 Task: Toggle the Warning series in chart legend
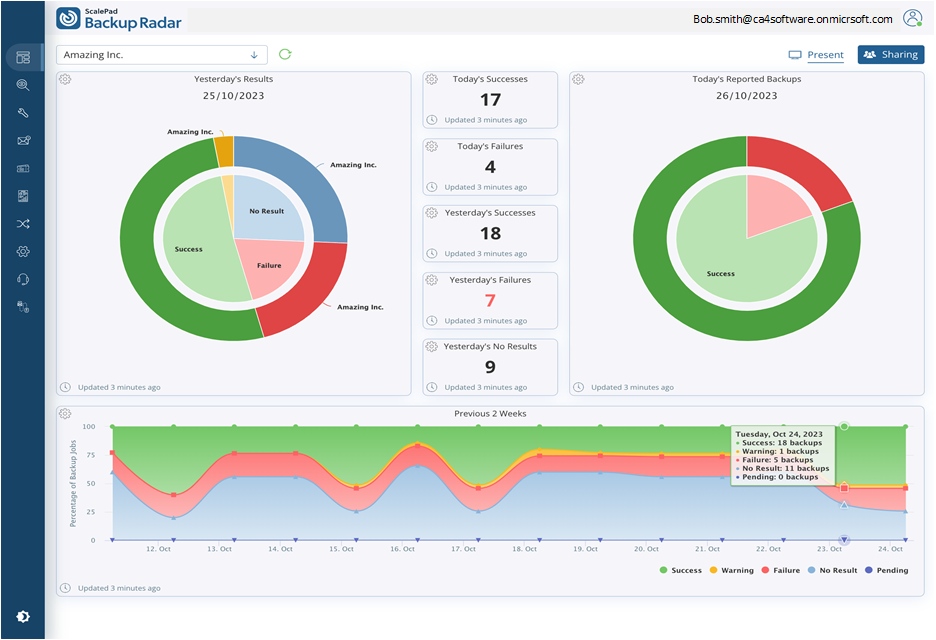[731, 570]
